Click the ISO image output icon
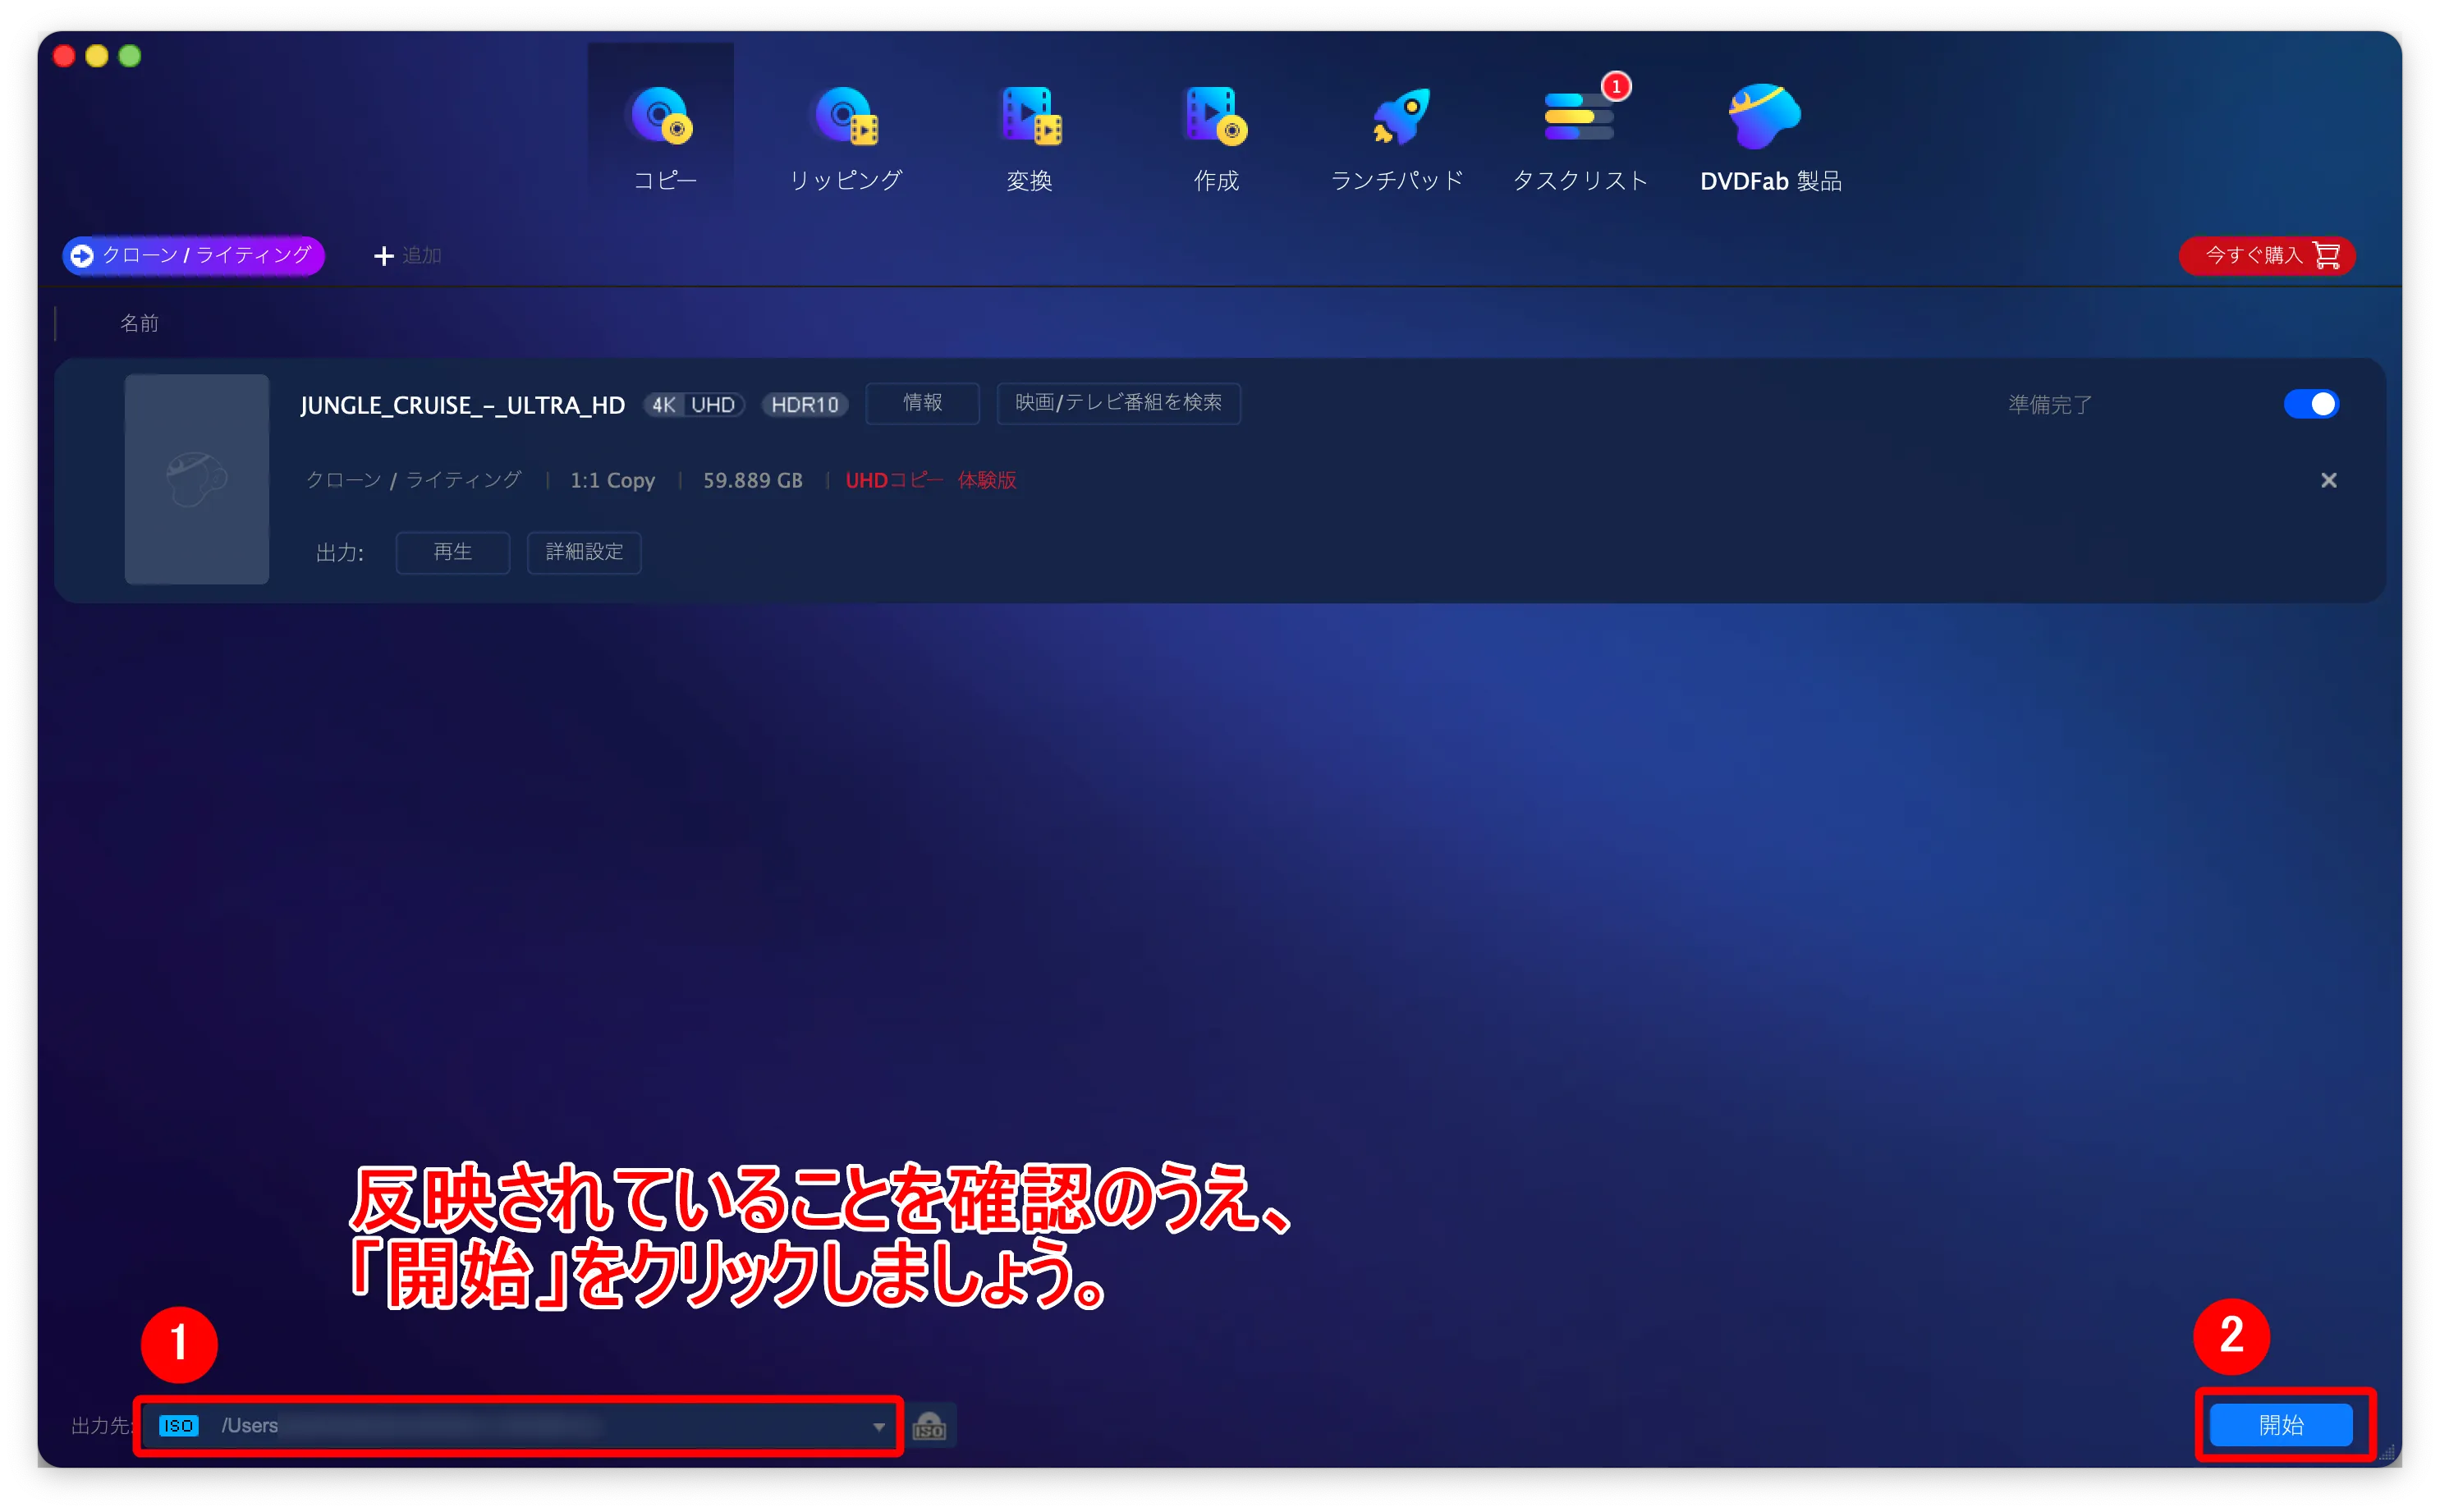2440x1512 pixels. pyautogui.click(x=929, y=1426)
